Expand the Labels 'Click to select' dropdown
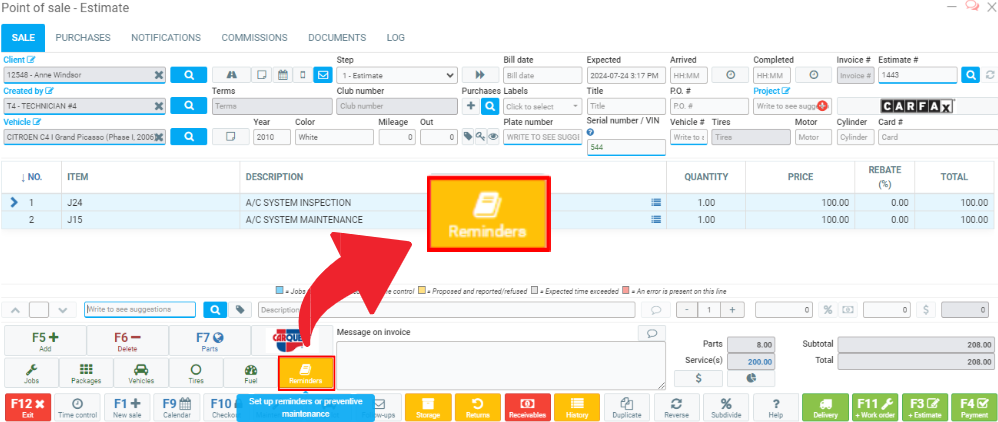Viewport: 998px width, 422px height. click(x=542, y=106)
